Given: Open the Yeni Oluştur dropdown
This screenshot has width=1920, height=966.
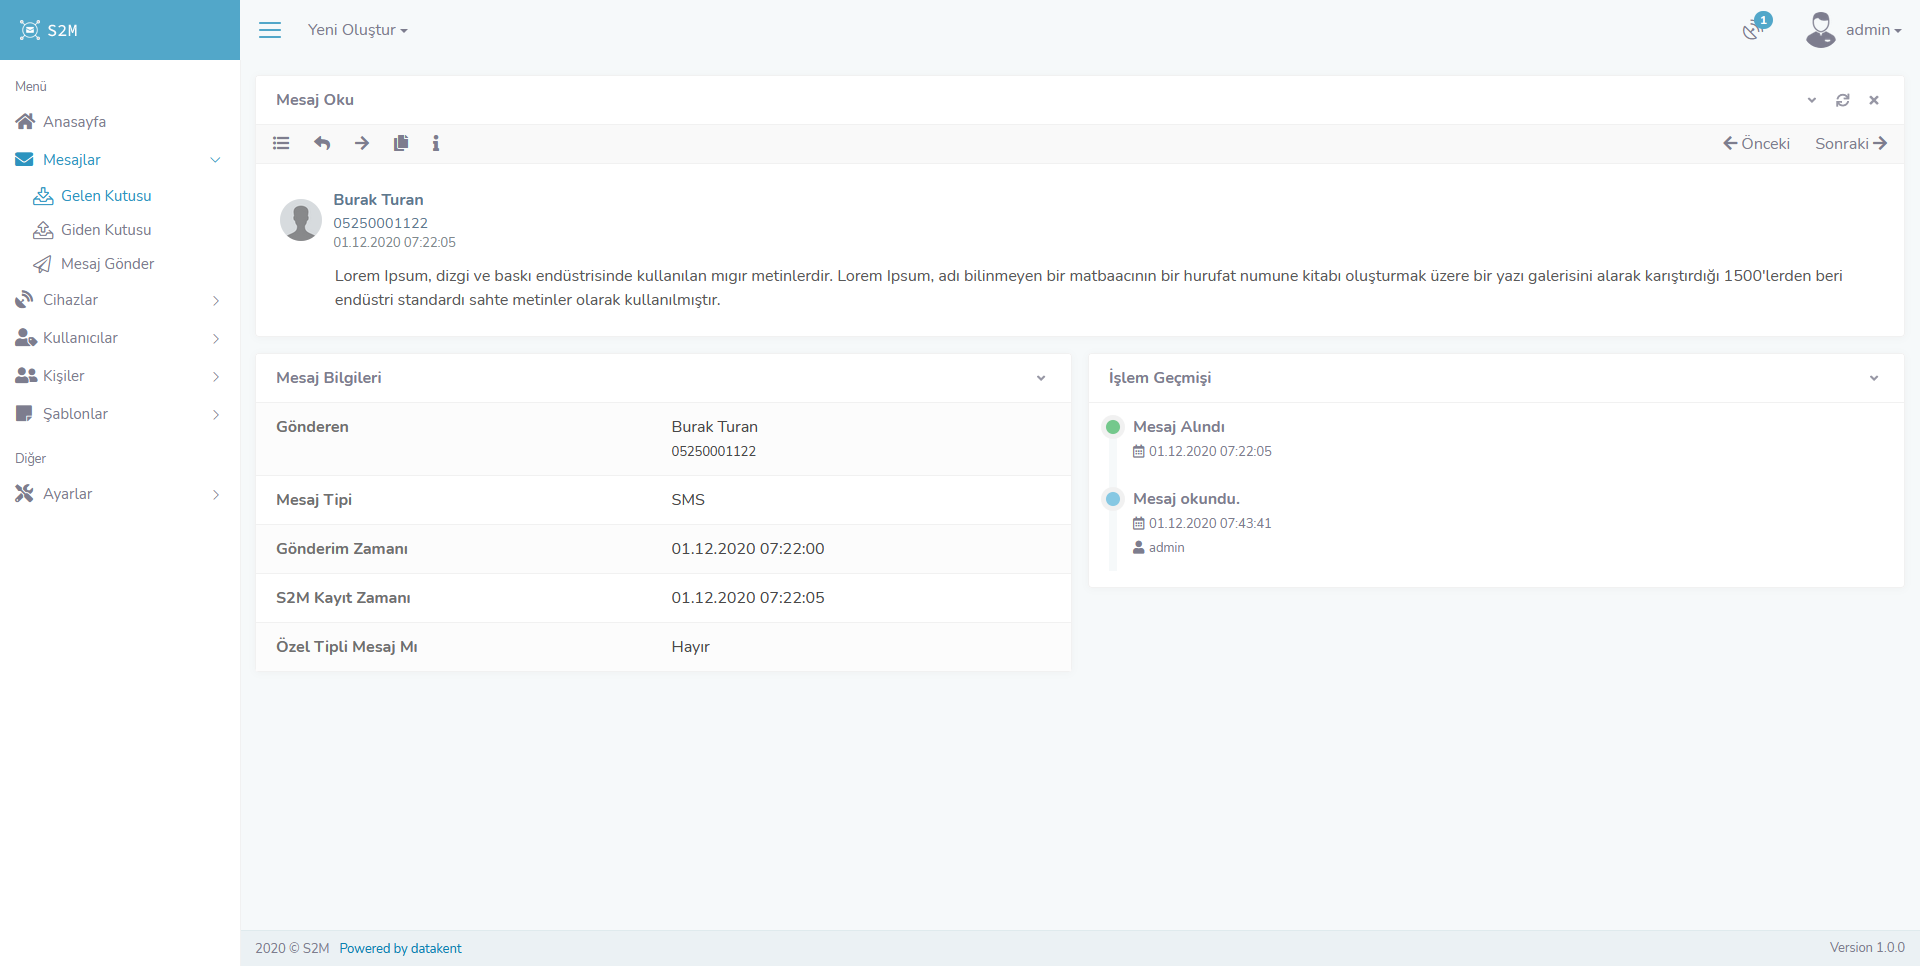Looking at the screenshot, I should pyautogui.click(x=357, y=30).
